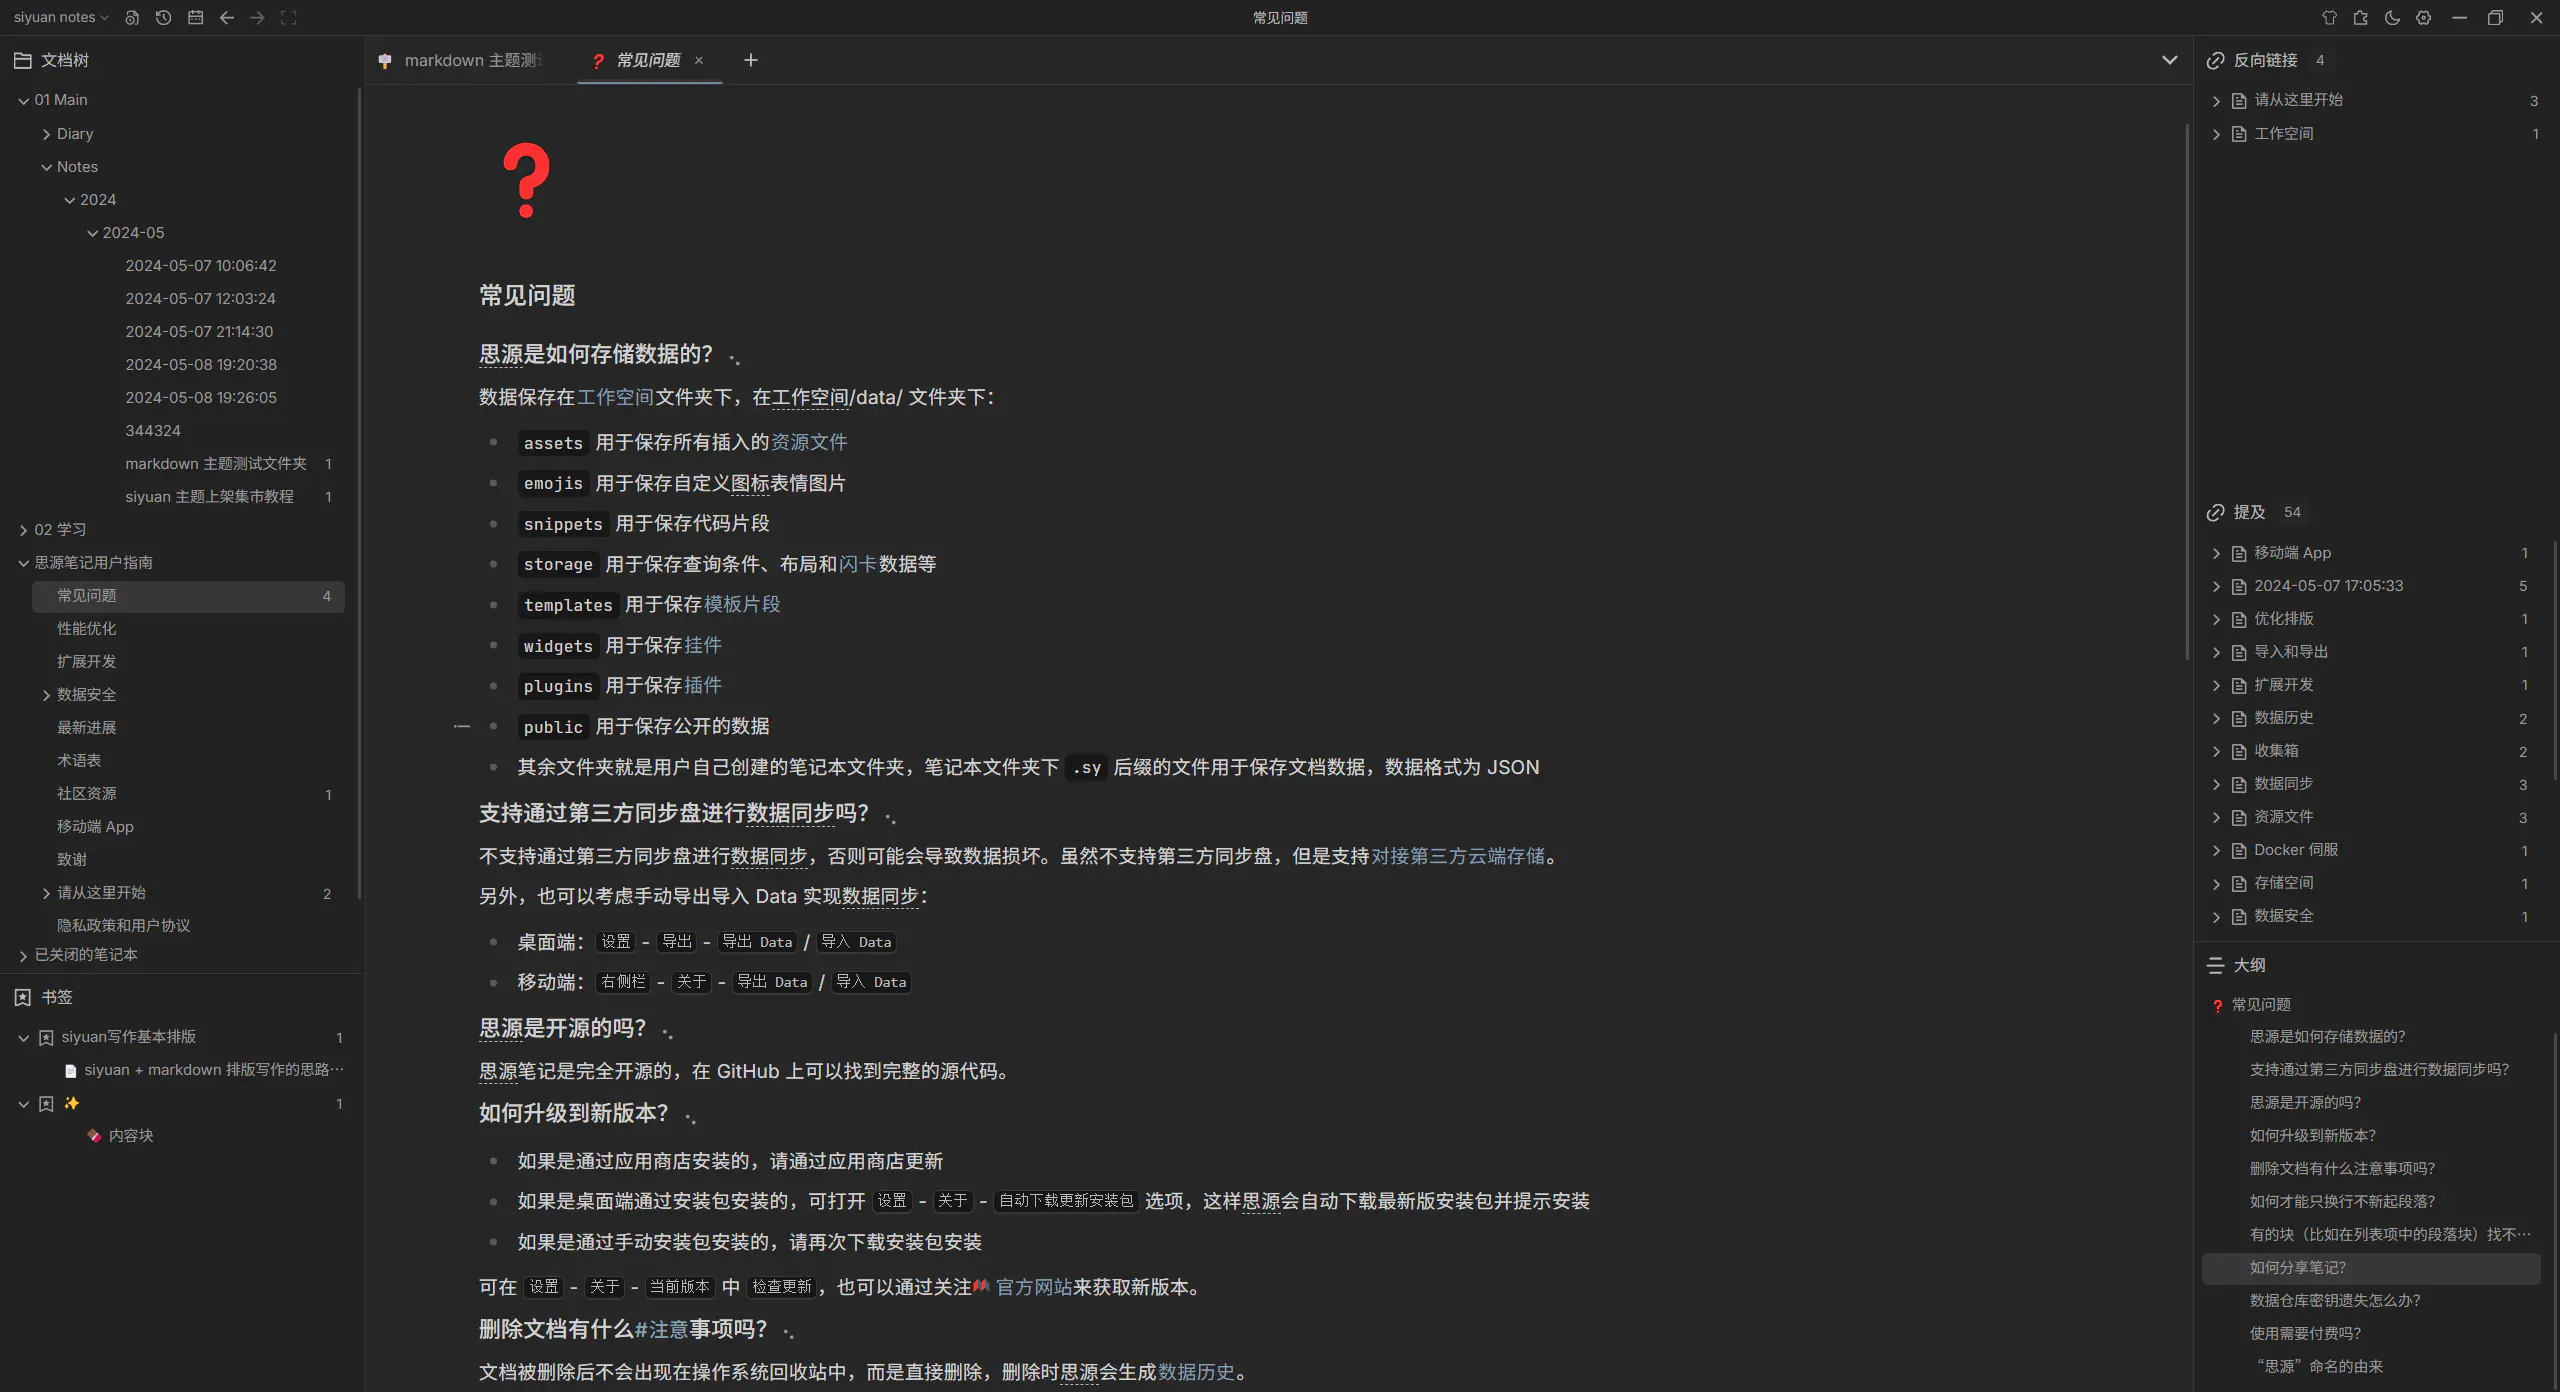Open daily note calendar icon
Image resolution: width=2560 pixels, height=1392 pixels.
pos(195,18)
